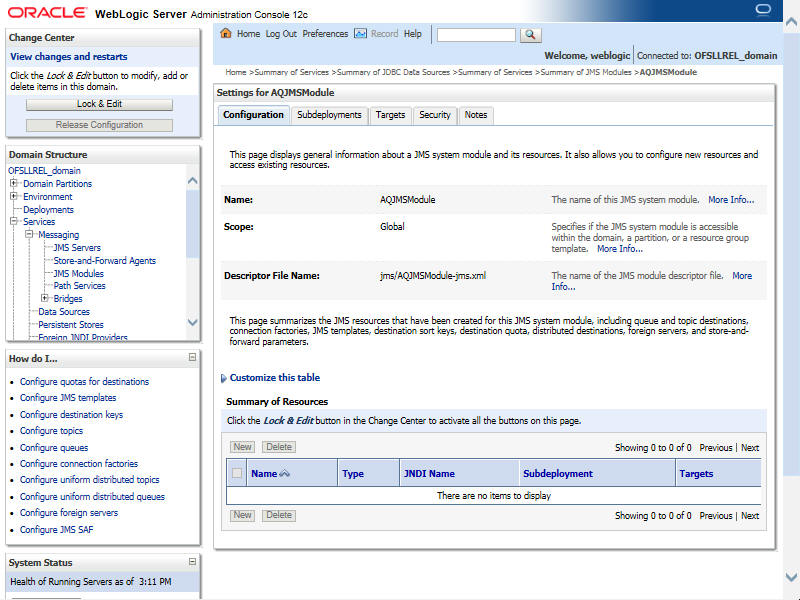Image resolution: width=800 pixels, height=600 pixels.
Task: Sort table by Subdeployment column header
Action: 558,473
